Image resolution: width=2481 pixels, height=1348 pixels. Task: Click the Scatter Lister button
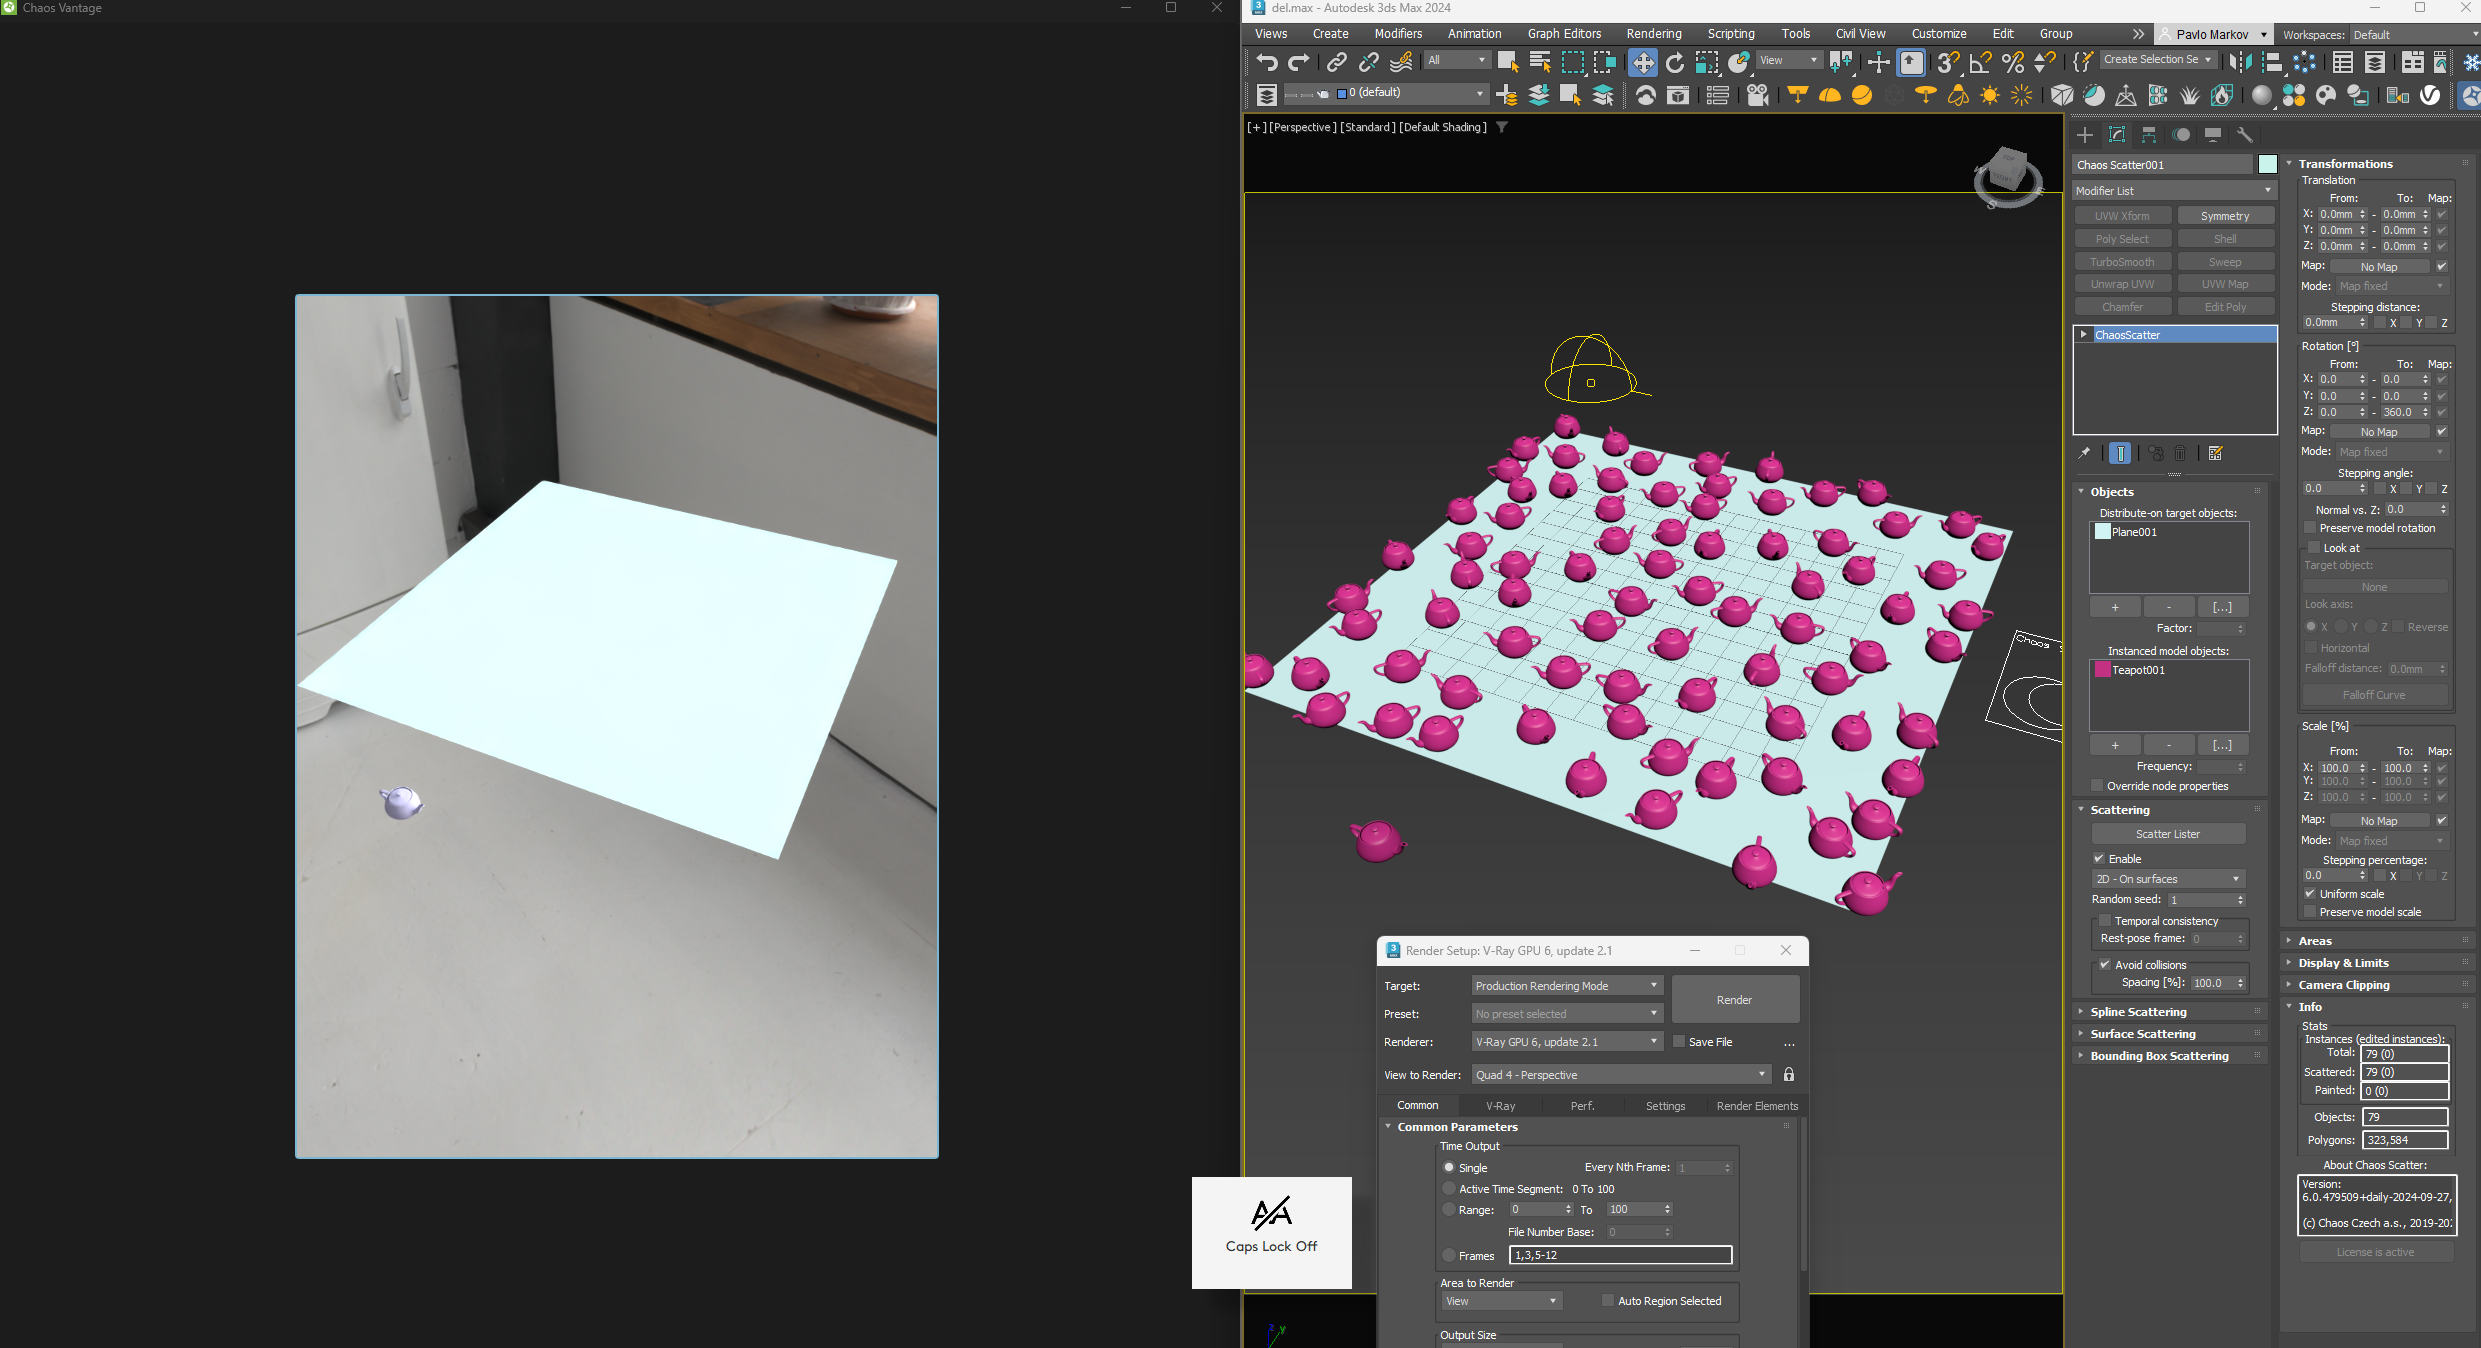[x=2168, y=834]
